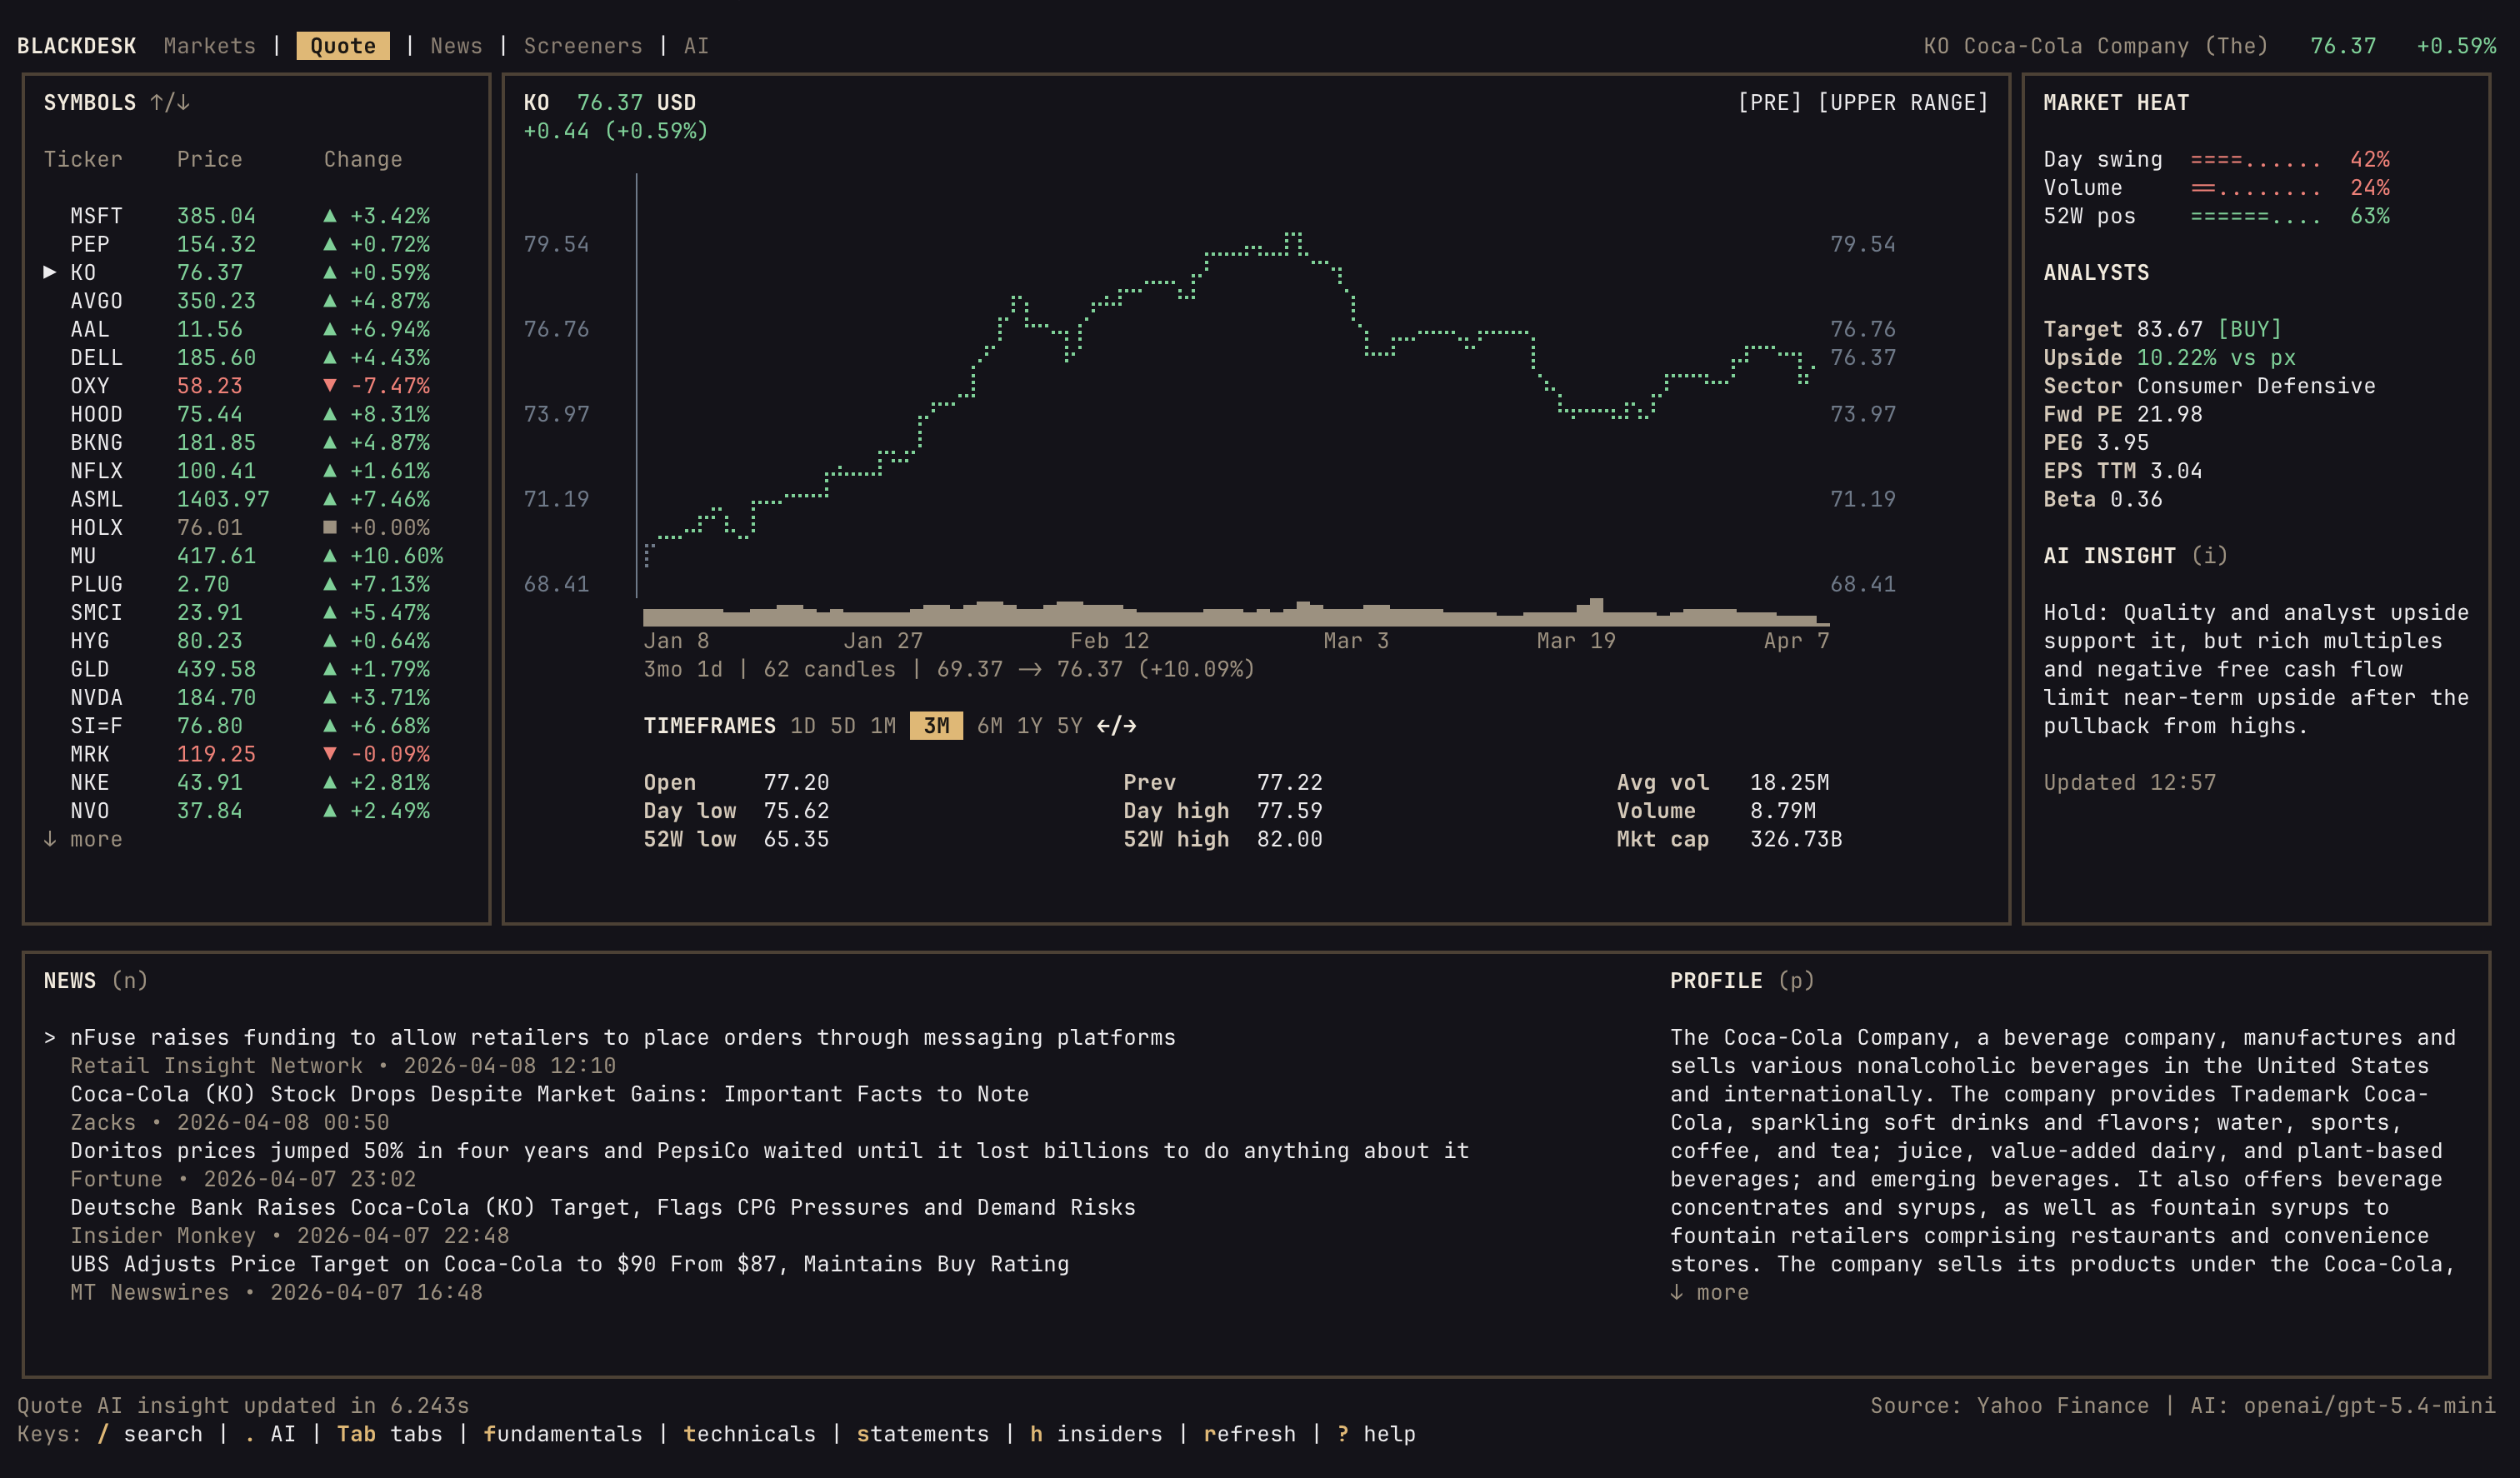
Task: Click the ▶ marker next to KO ticker
Action: coord(48,272)
